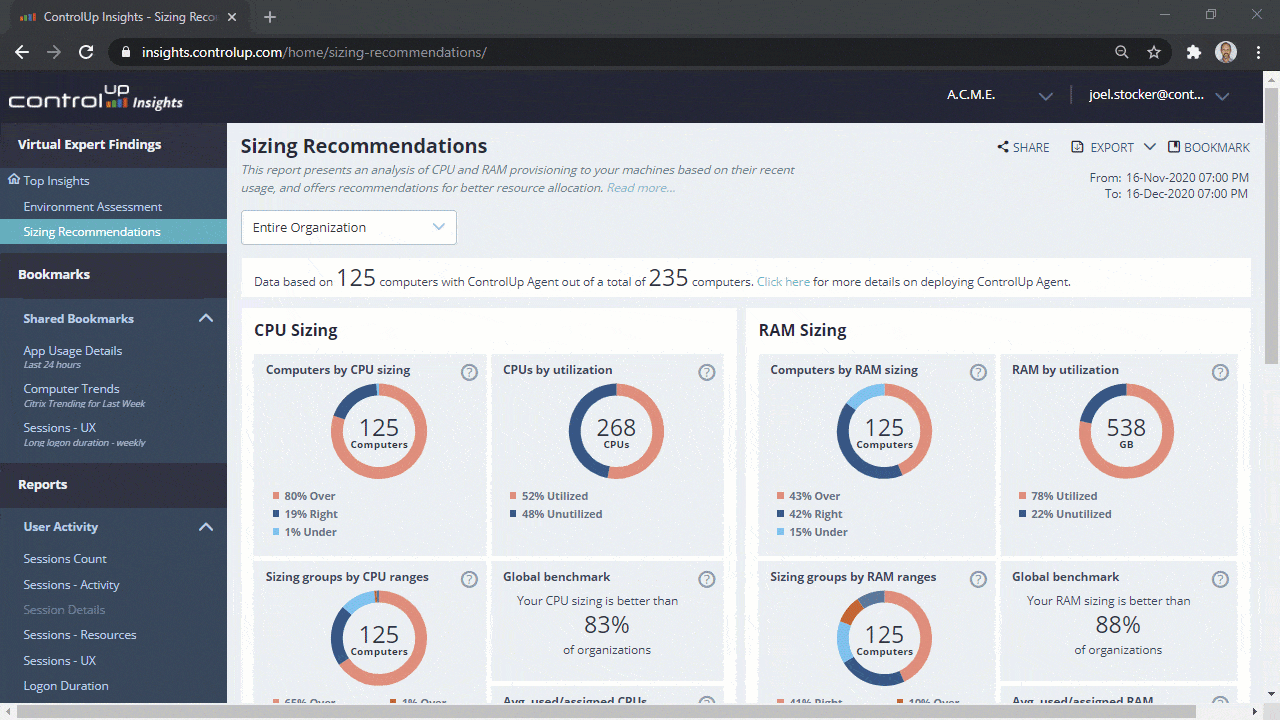
Task: Click the Share icon
Action: pos(1003,147)
